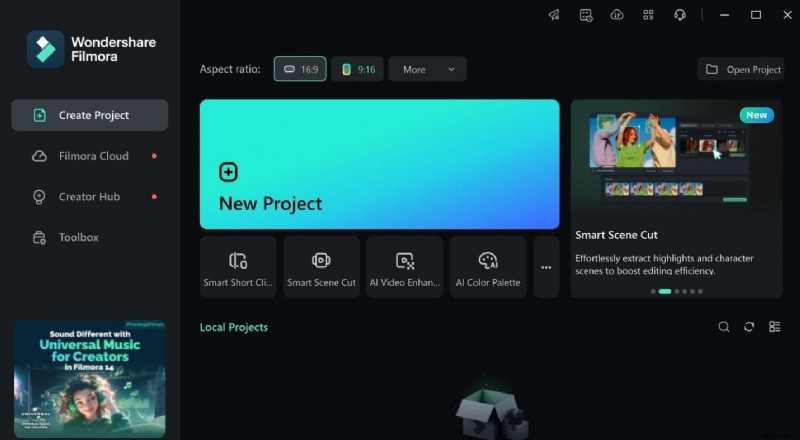The image size is (800, 440).
Task: Click the plus icon on New Project card
Action: (x=228, y=172)
